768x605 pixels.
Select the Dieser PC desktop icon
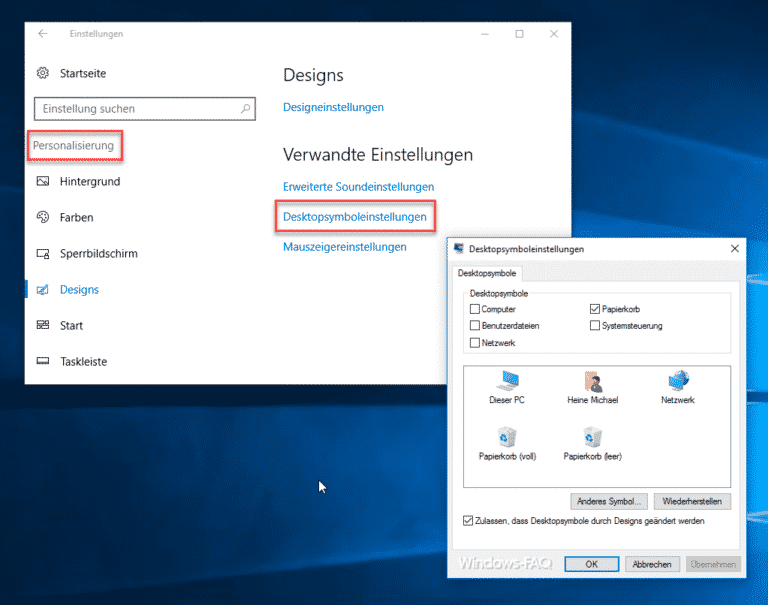pos(507,381)
